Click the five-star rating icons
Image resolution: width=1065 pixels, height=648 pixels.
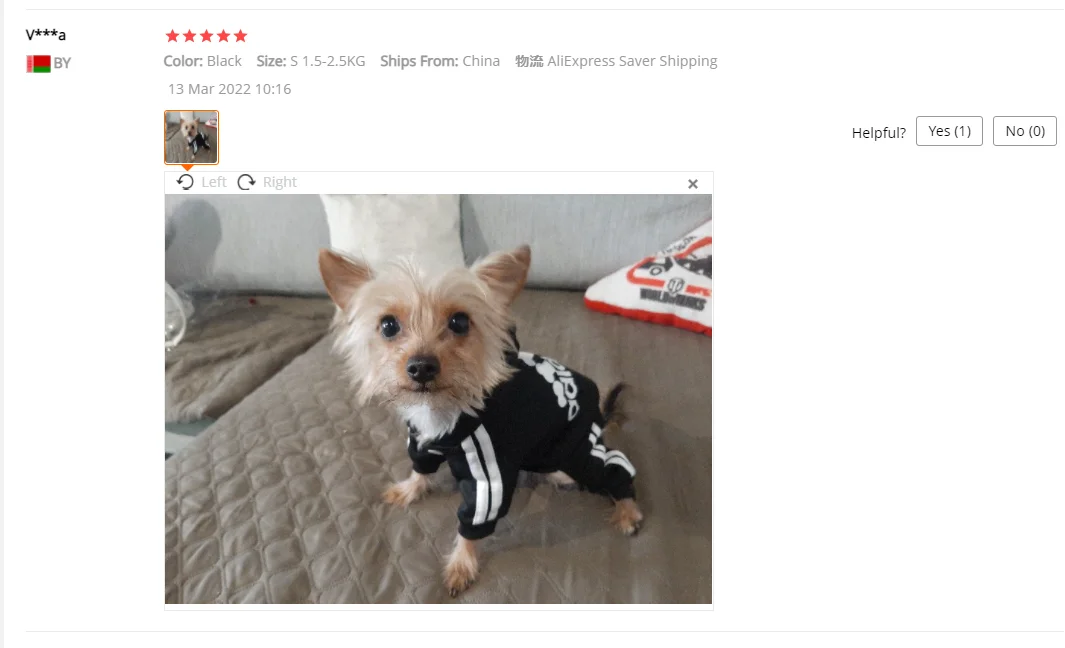point(206,36)
